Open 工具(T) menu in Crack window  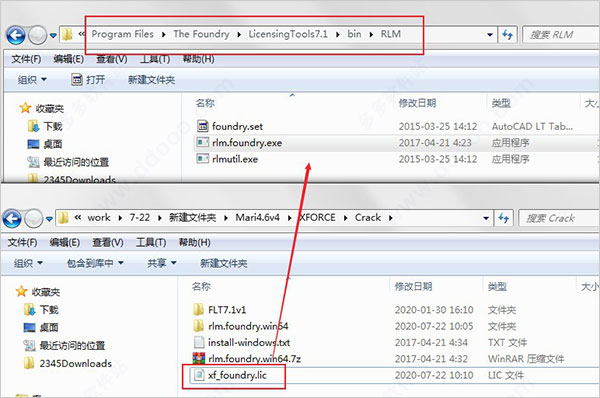click(x=151, y=243)
